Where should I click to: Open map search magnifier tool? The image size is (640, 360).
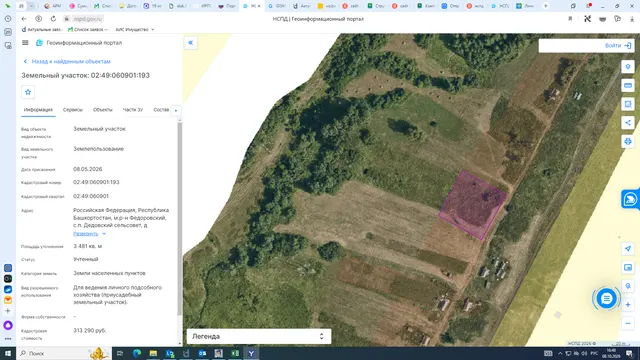point(628,286)
